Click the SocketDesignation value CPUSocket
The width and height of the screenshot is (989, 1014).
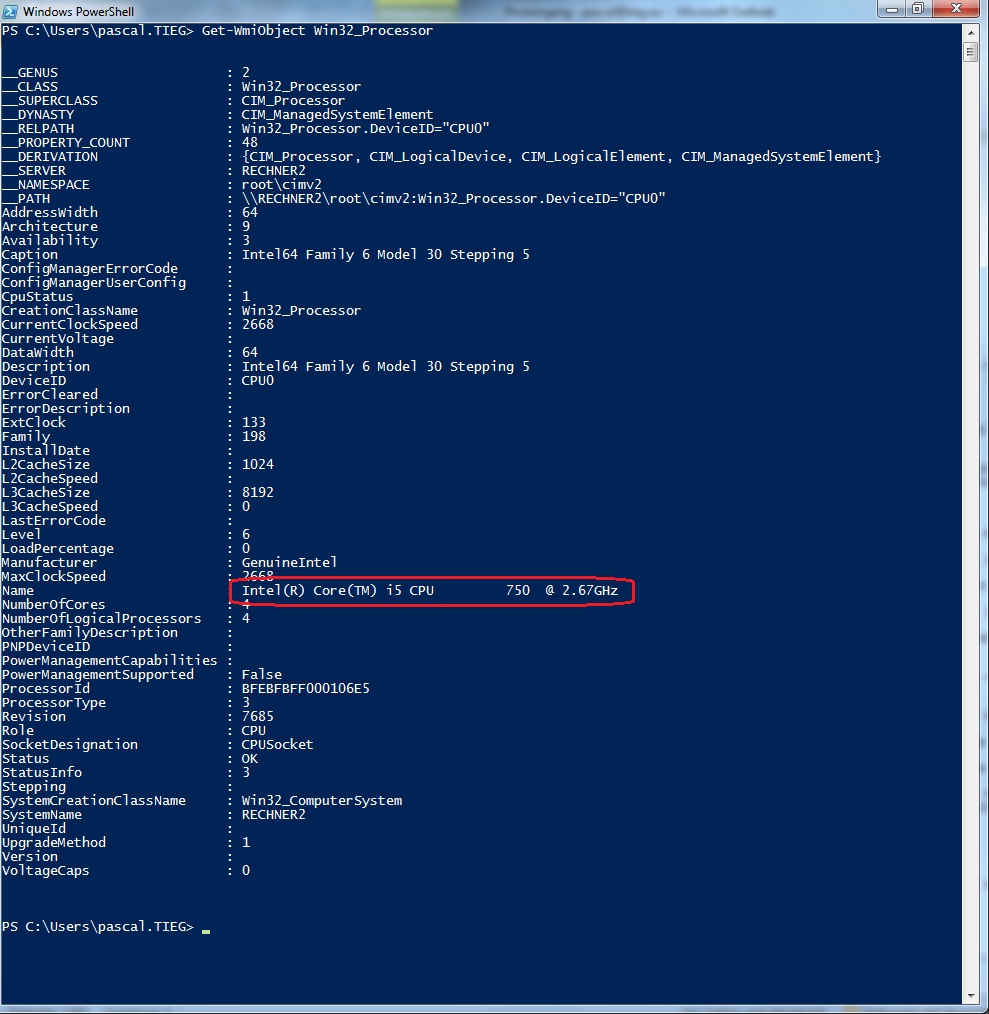[277, 745]
